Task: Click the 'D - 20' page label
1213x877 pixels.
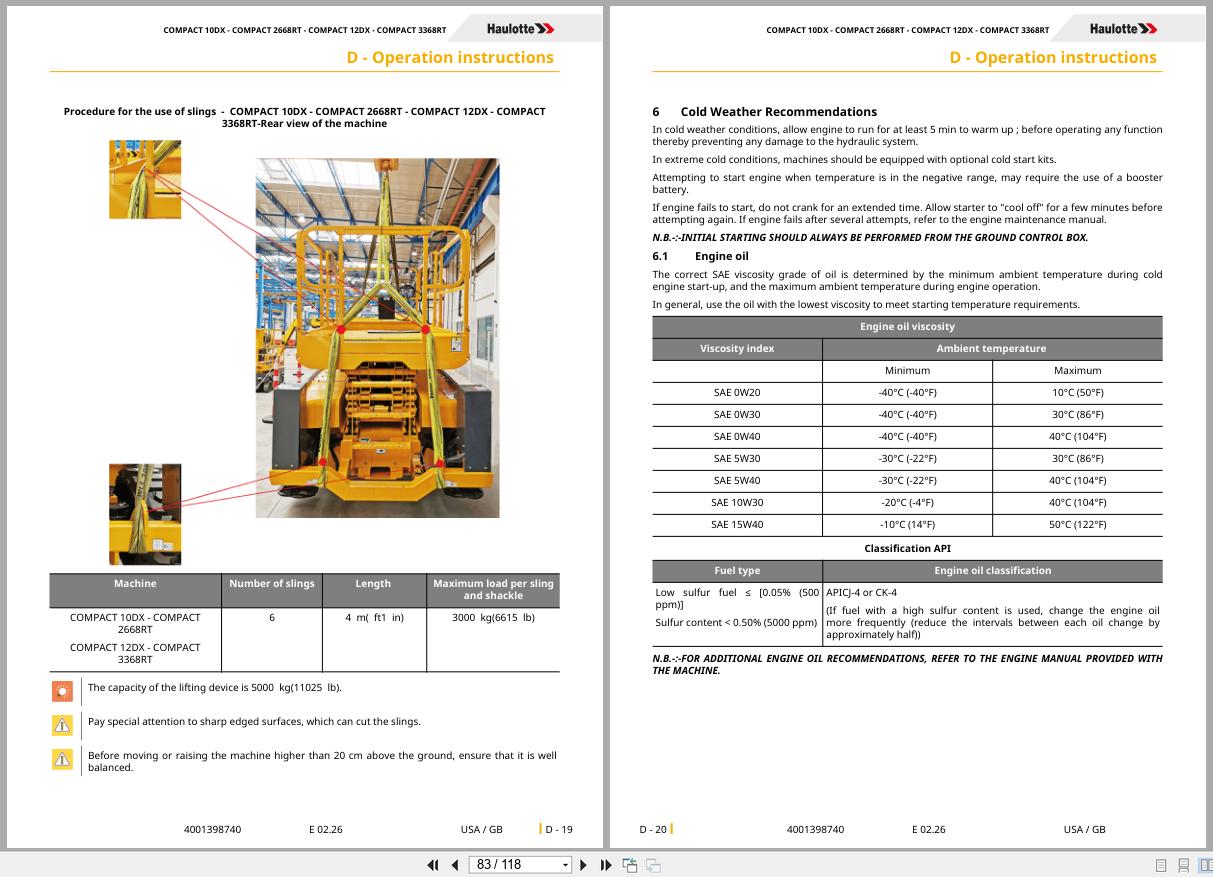Action: (x=653, y=829)
